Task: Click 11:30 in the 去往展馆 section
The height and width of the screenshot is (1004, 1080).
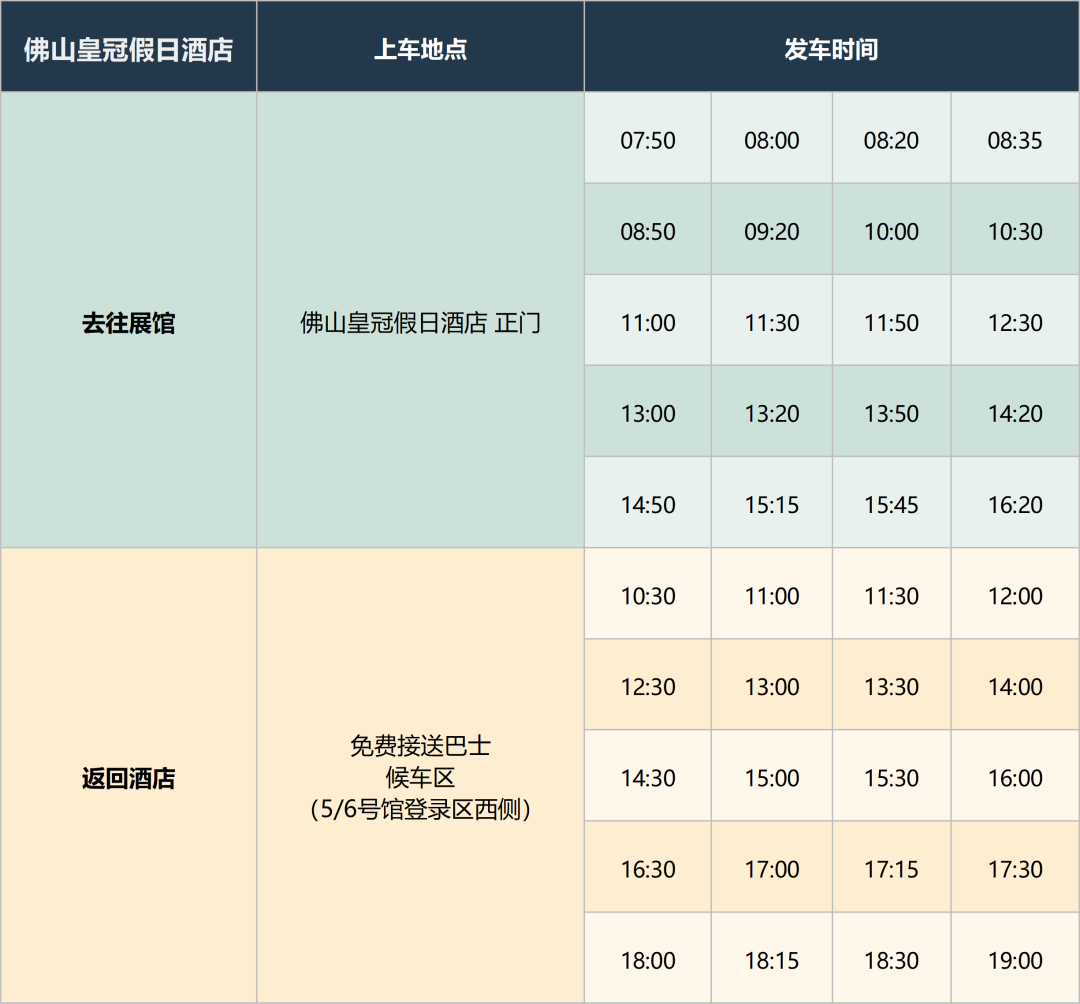Action: 771,320
